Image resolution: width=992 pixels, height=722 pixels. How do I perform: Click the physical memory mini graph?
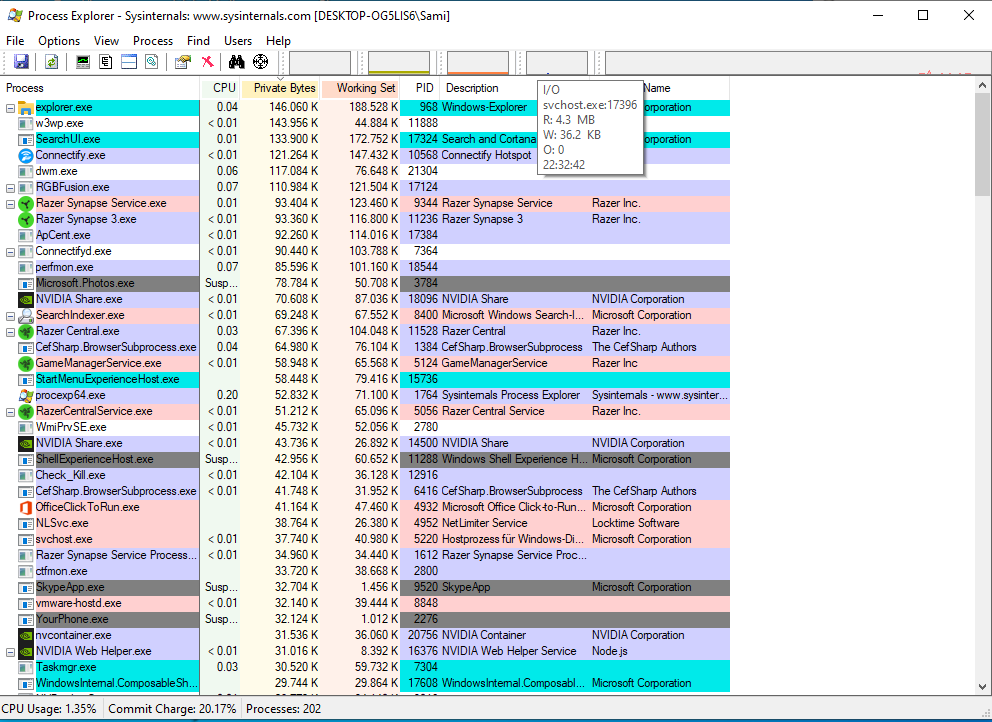pyautogui.click(x=478, y=63)
